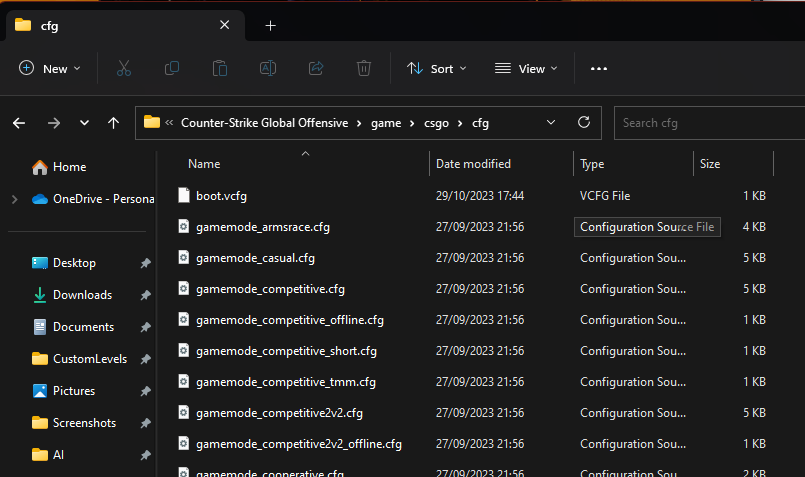Screen dimensions: 805x477
Task: Select gamemode_competitive2v2_offline.cfg file name
Action: coord(299,444)
